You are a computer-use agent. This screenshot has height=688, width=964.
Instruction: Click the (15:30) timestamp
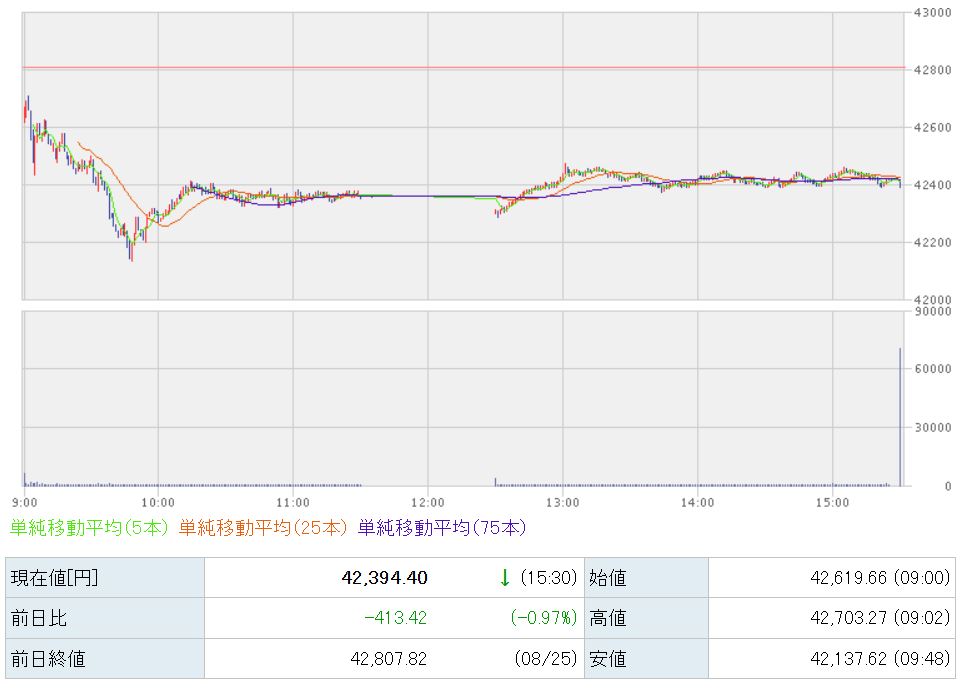click(548, 577)
